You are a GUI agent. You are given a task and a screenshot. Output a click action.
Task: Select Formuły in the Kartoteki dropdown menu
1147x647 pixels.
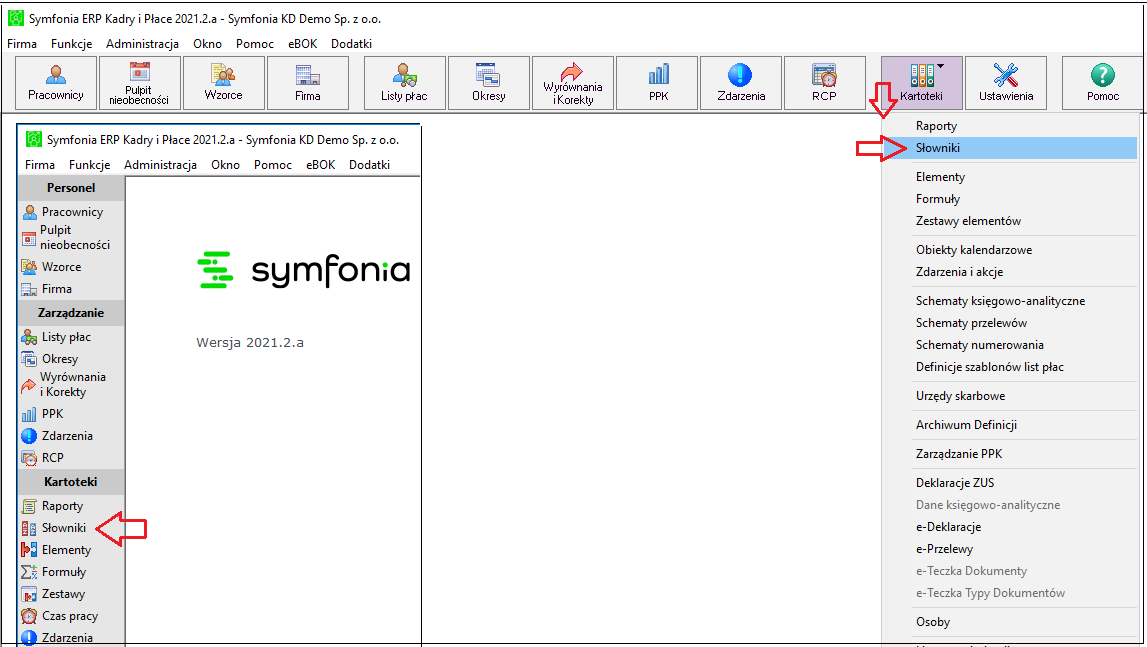[1010, 199]
